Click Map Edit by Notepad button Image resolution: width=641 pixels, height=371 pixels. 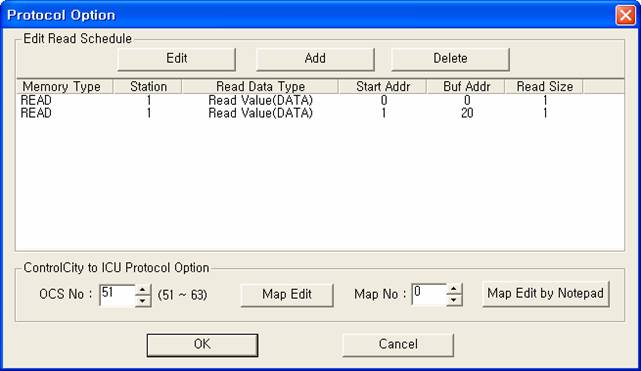[x=545, y=293]
